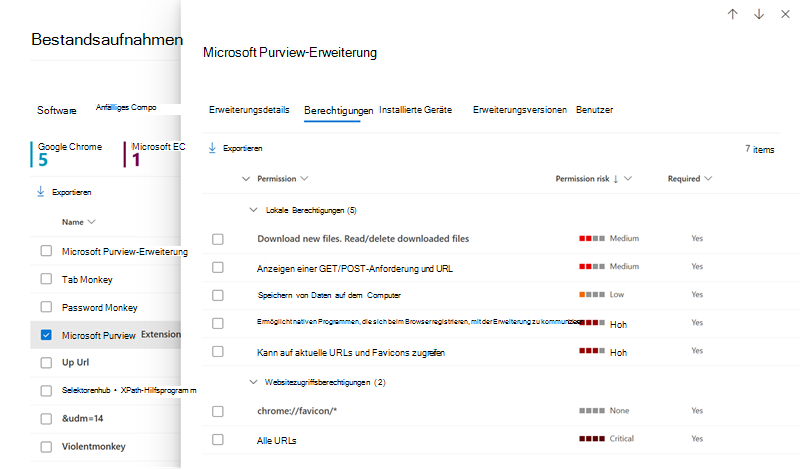Click sort arrow next to Permission risk

click(616, 179)
